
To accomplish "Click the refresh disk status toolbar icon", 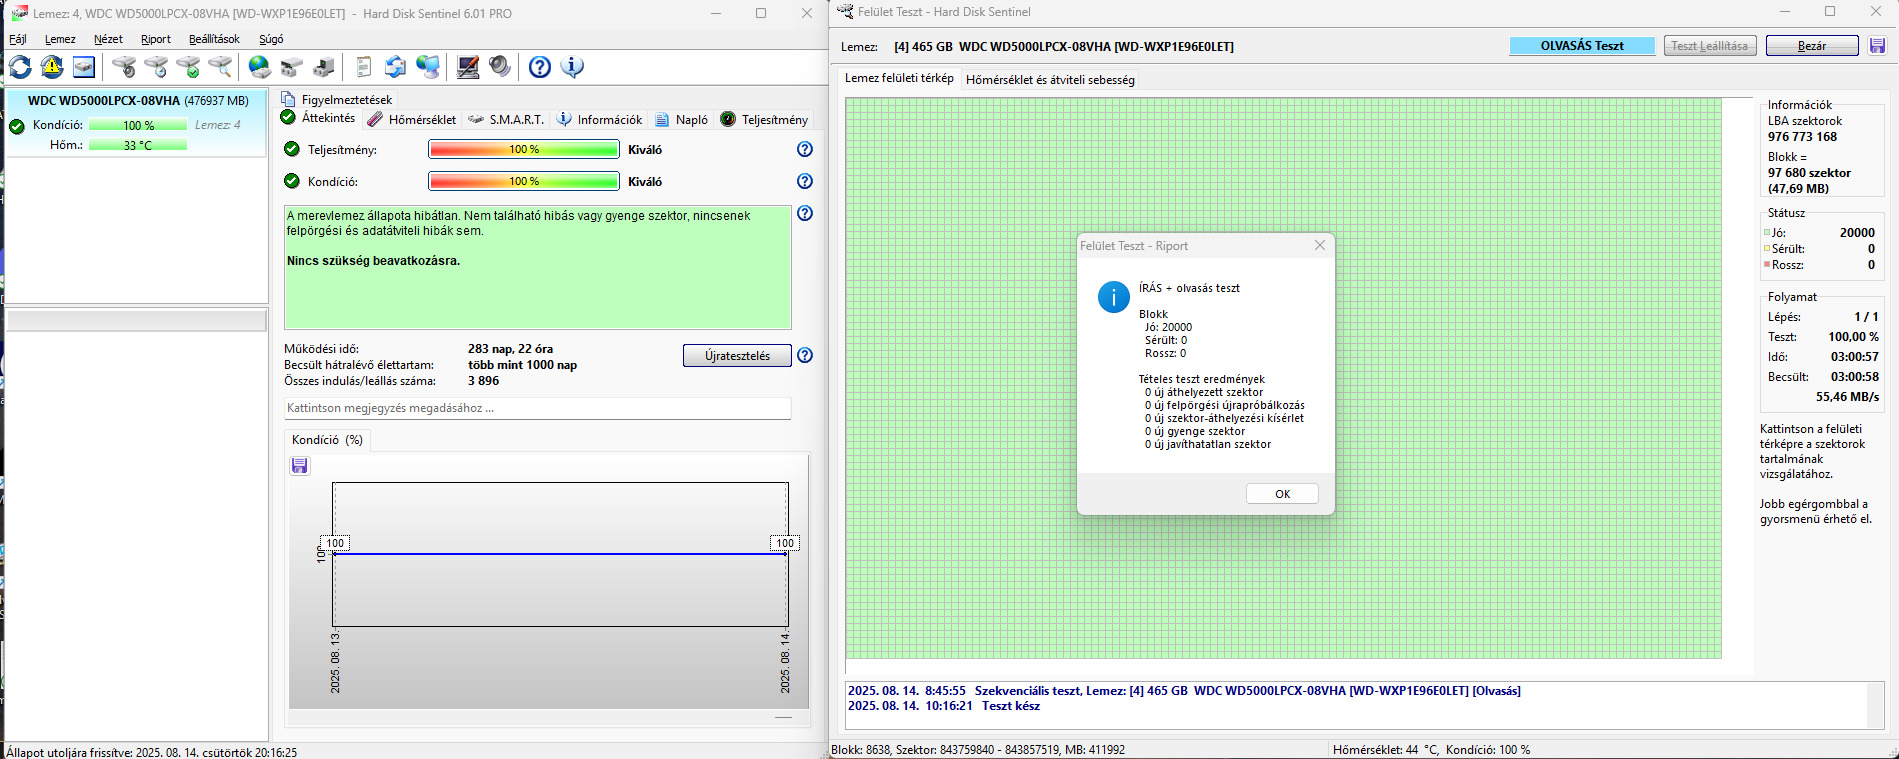I will click(20, 67).
